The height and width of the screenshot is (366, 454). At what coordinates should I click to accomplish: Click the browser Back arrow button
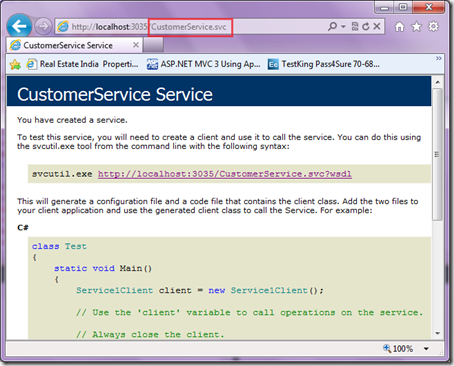click(19, 26)
